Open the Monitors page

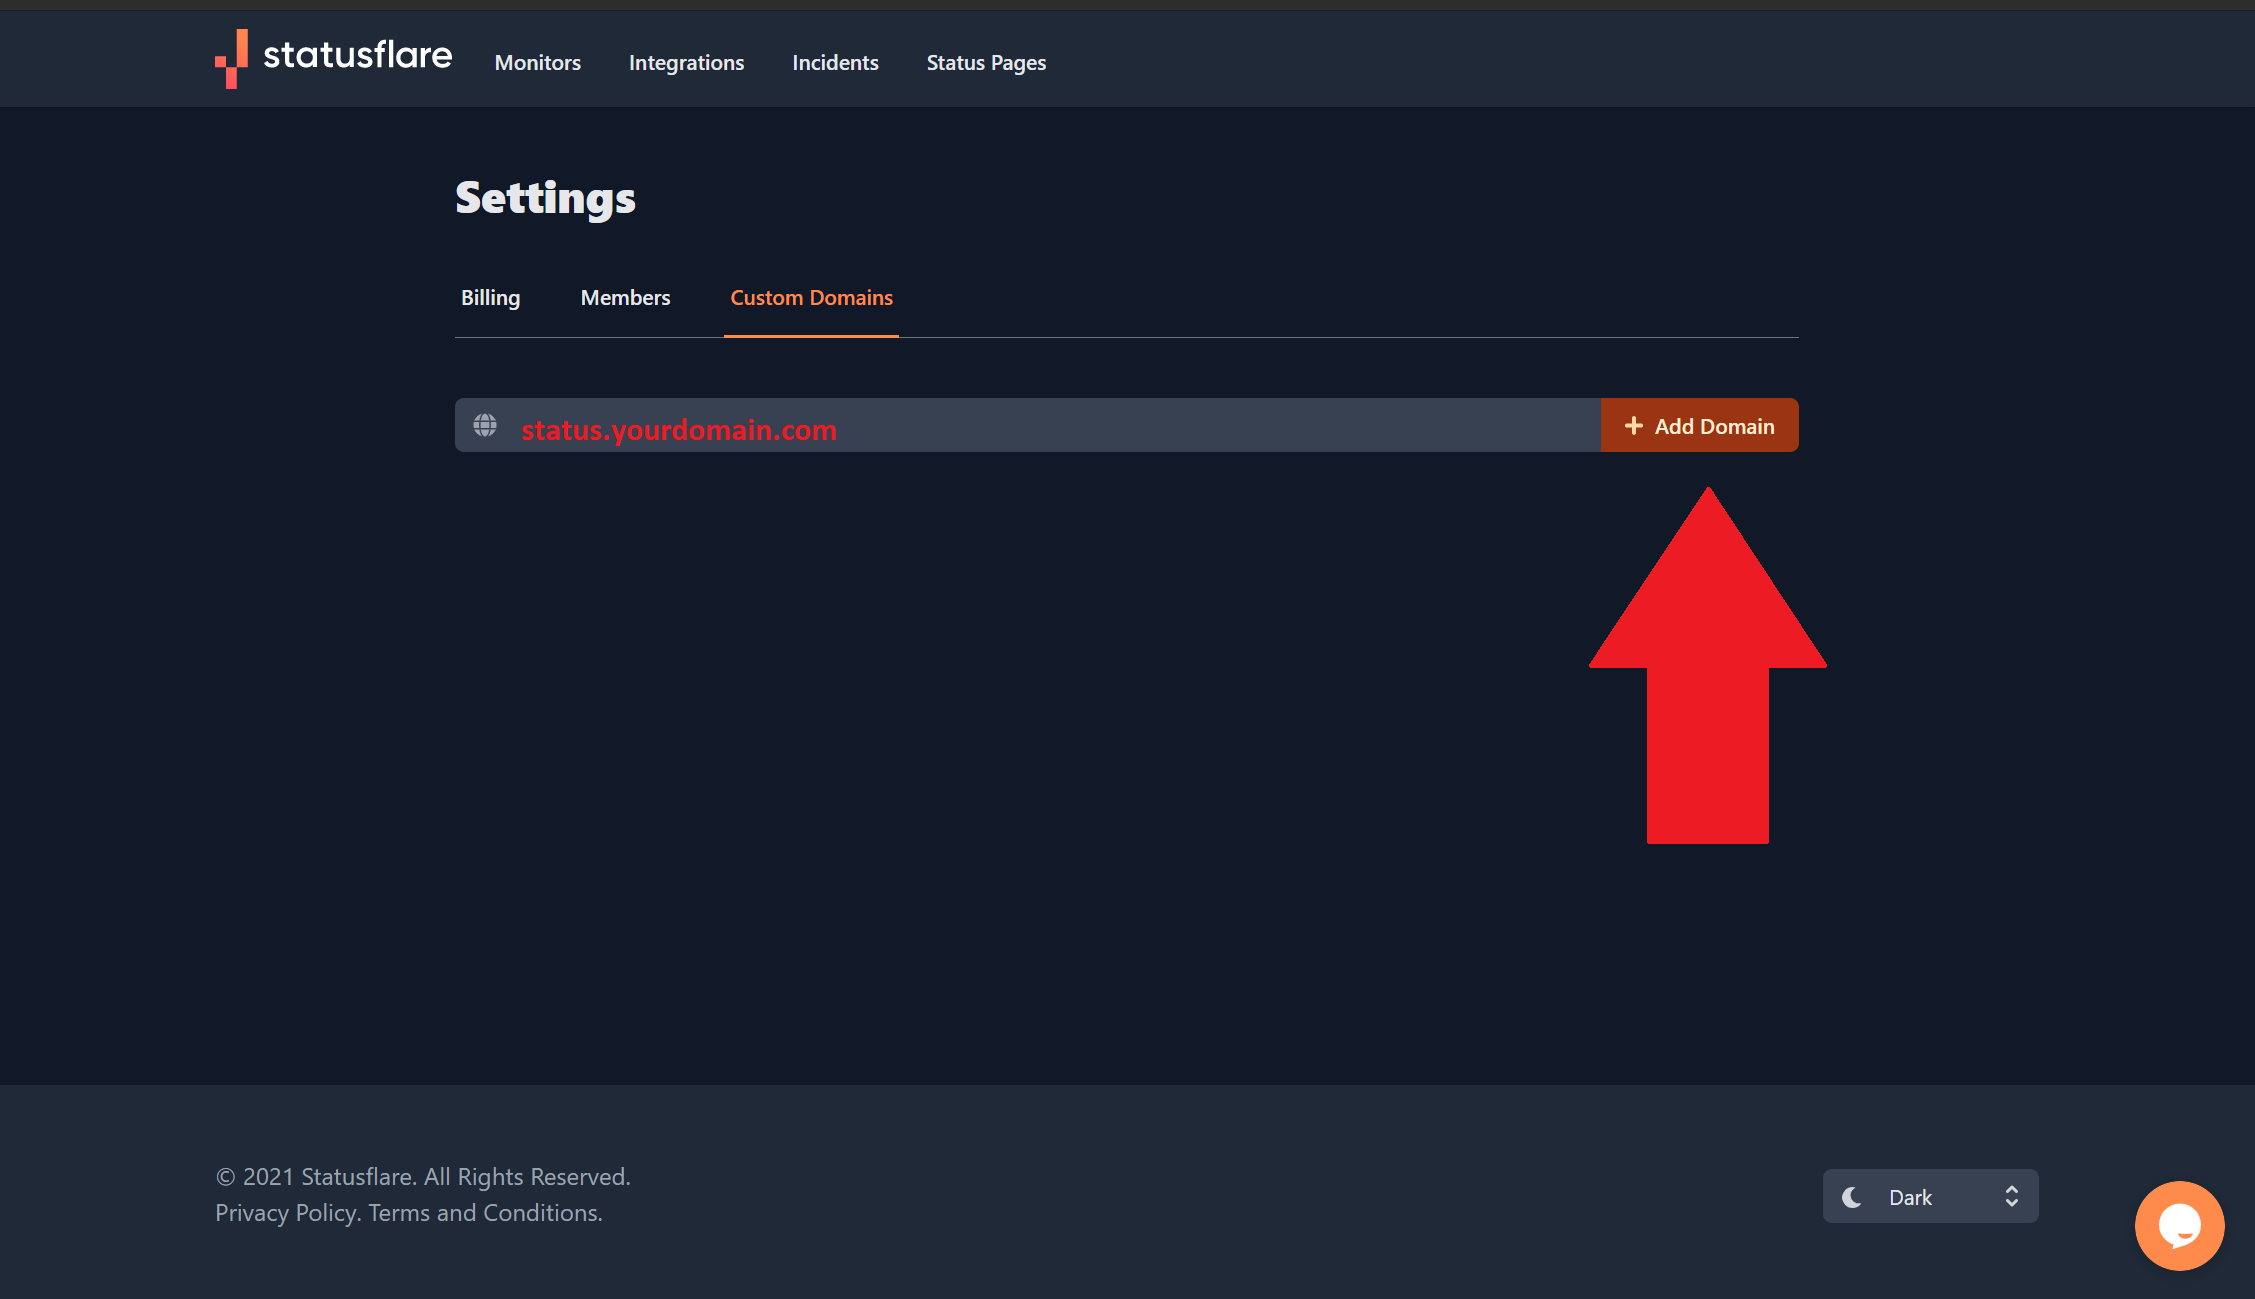(x=537, y=63)
